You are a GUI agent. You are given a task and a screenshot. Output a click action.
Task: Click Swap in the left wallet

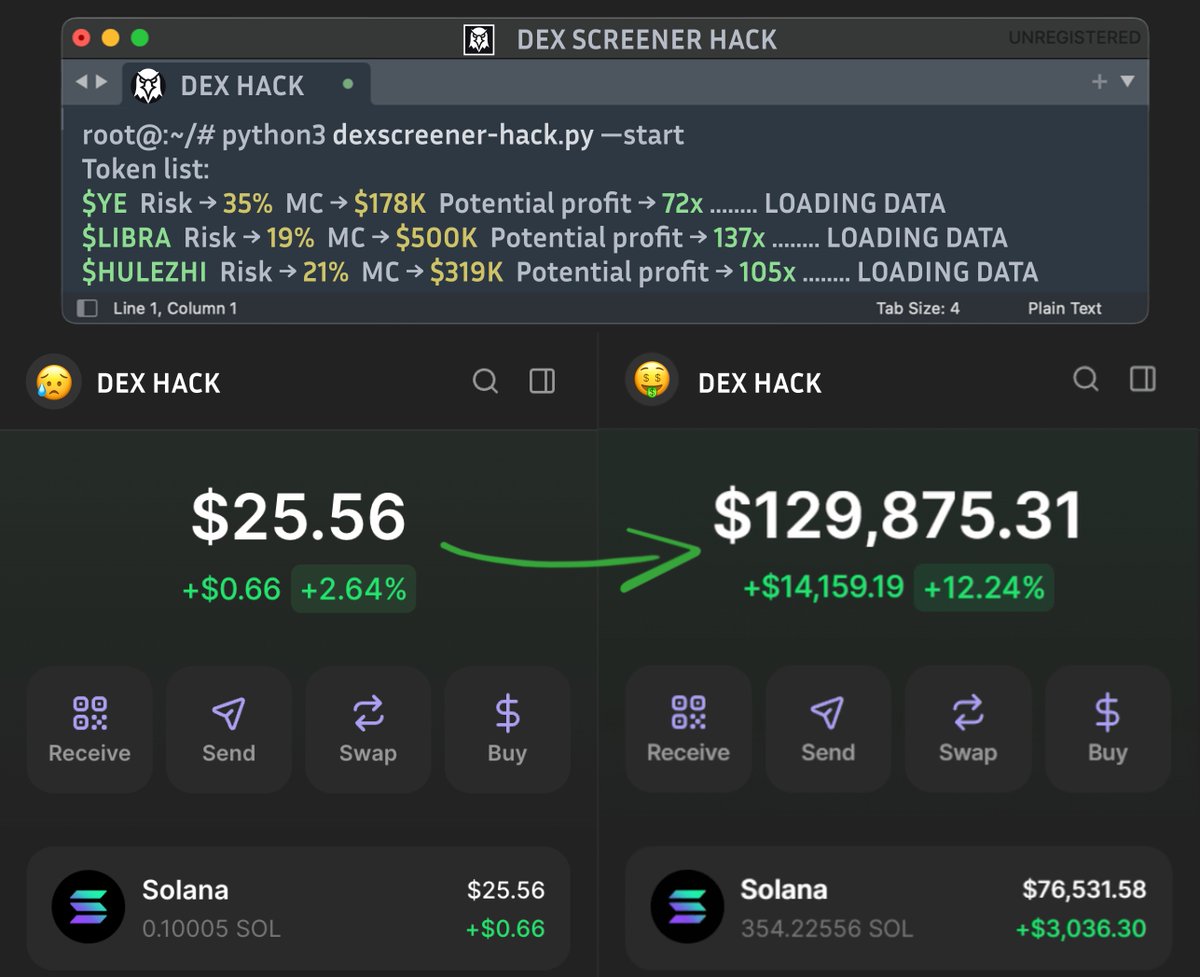click(368, 729)
